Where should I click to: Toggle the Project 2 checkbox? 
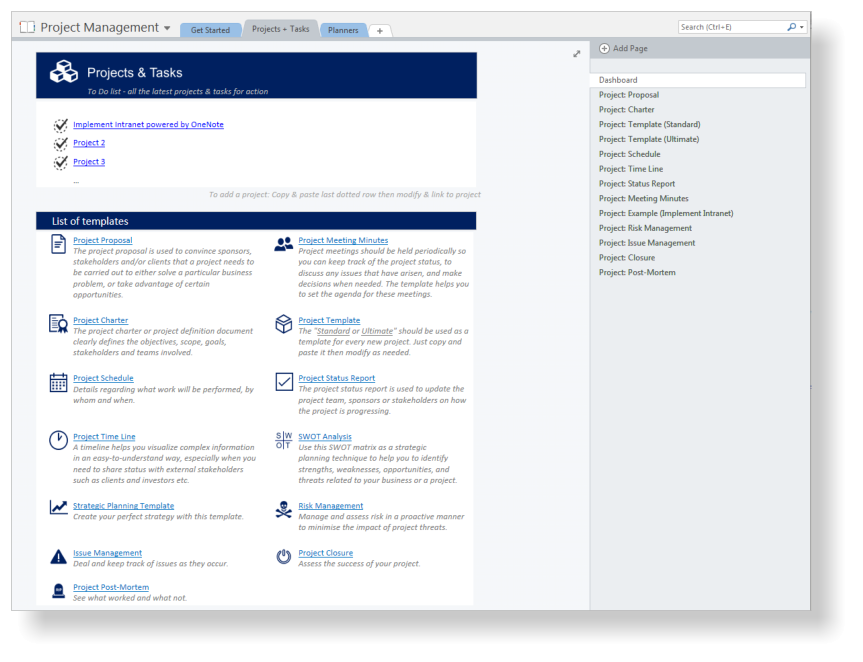tap(61, 144)
